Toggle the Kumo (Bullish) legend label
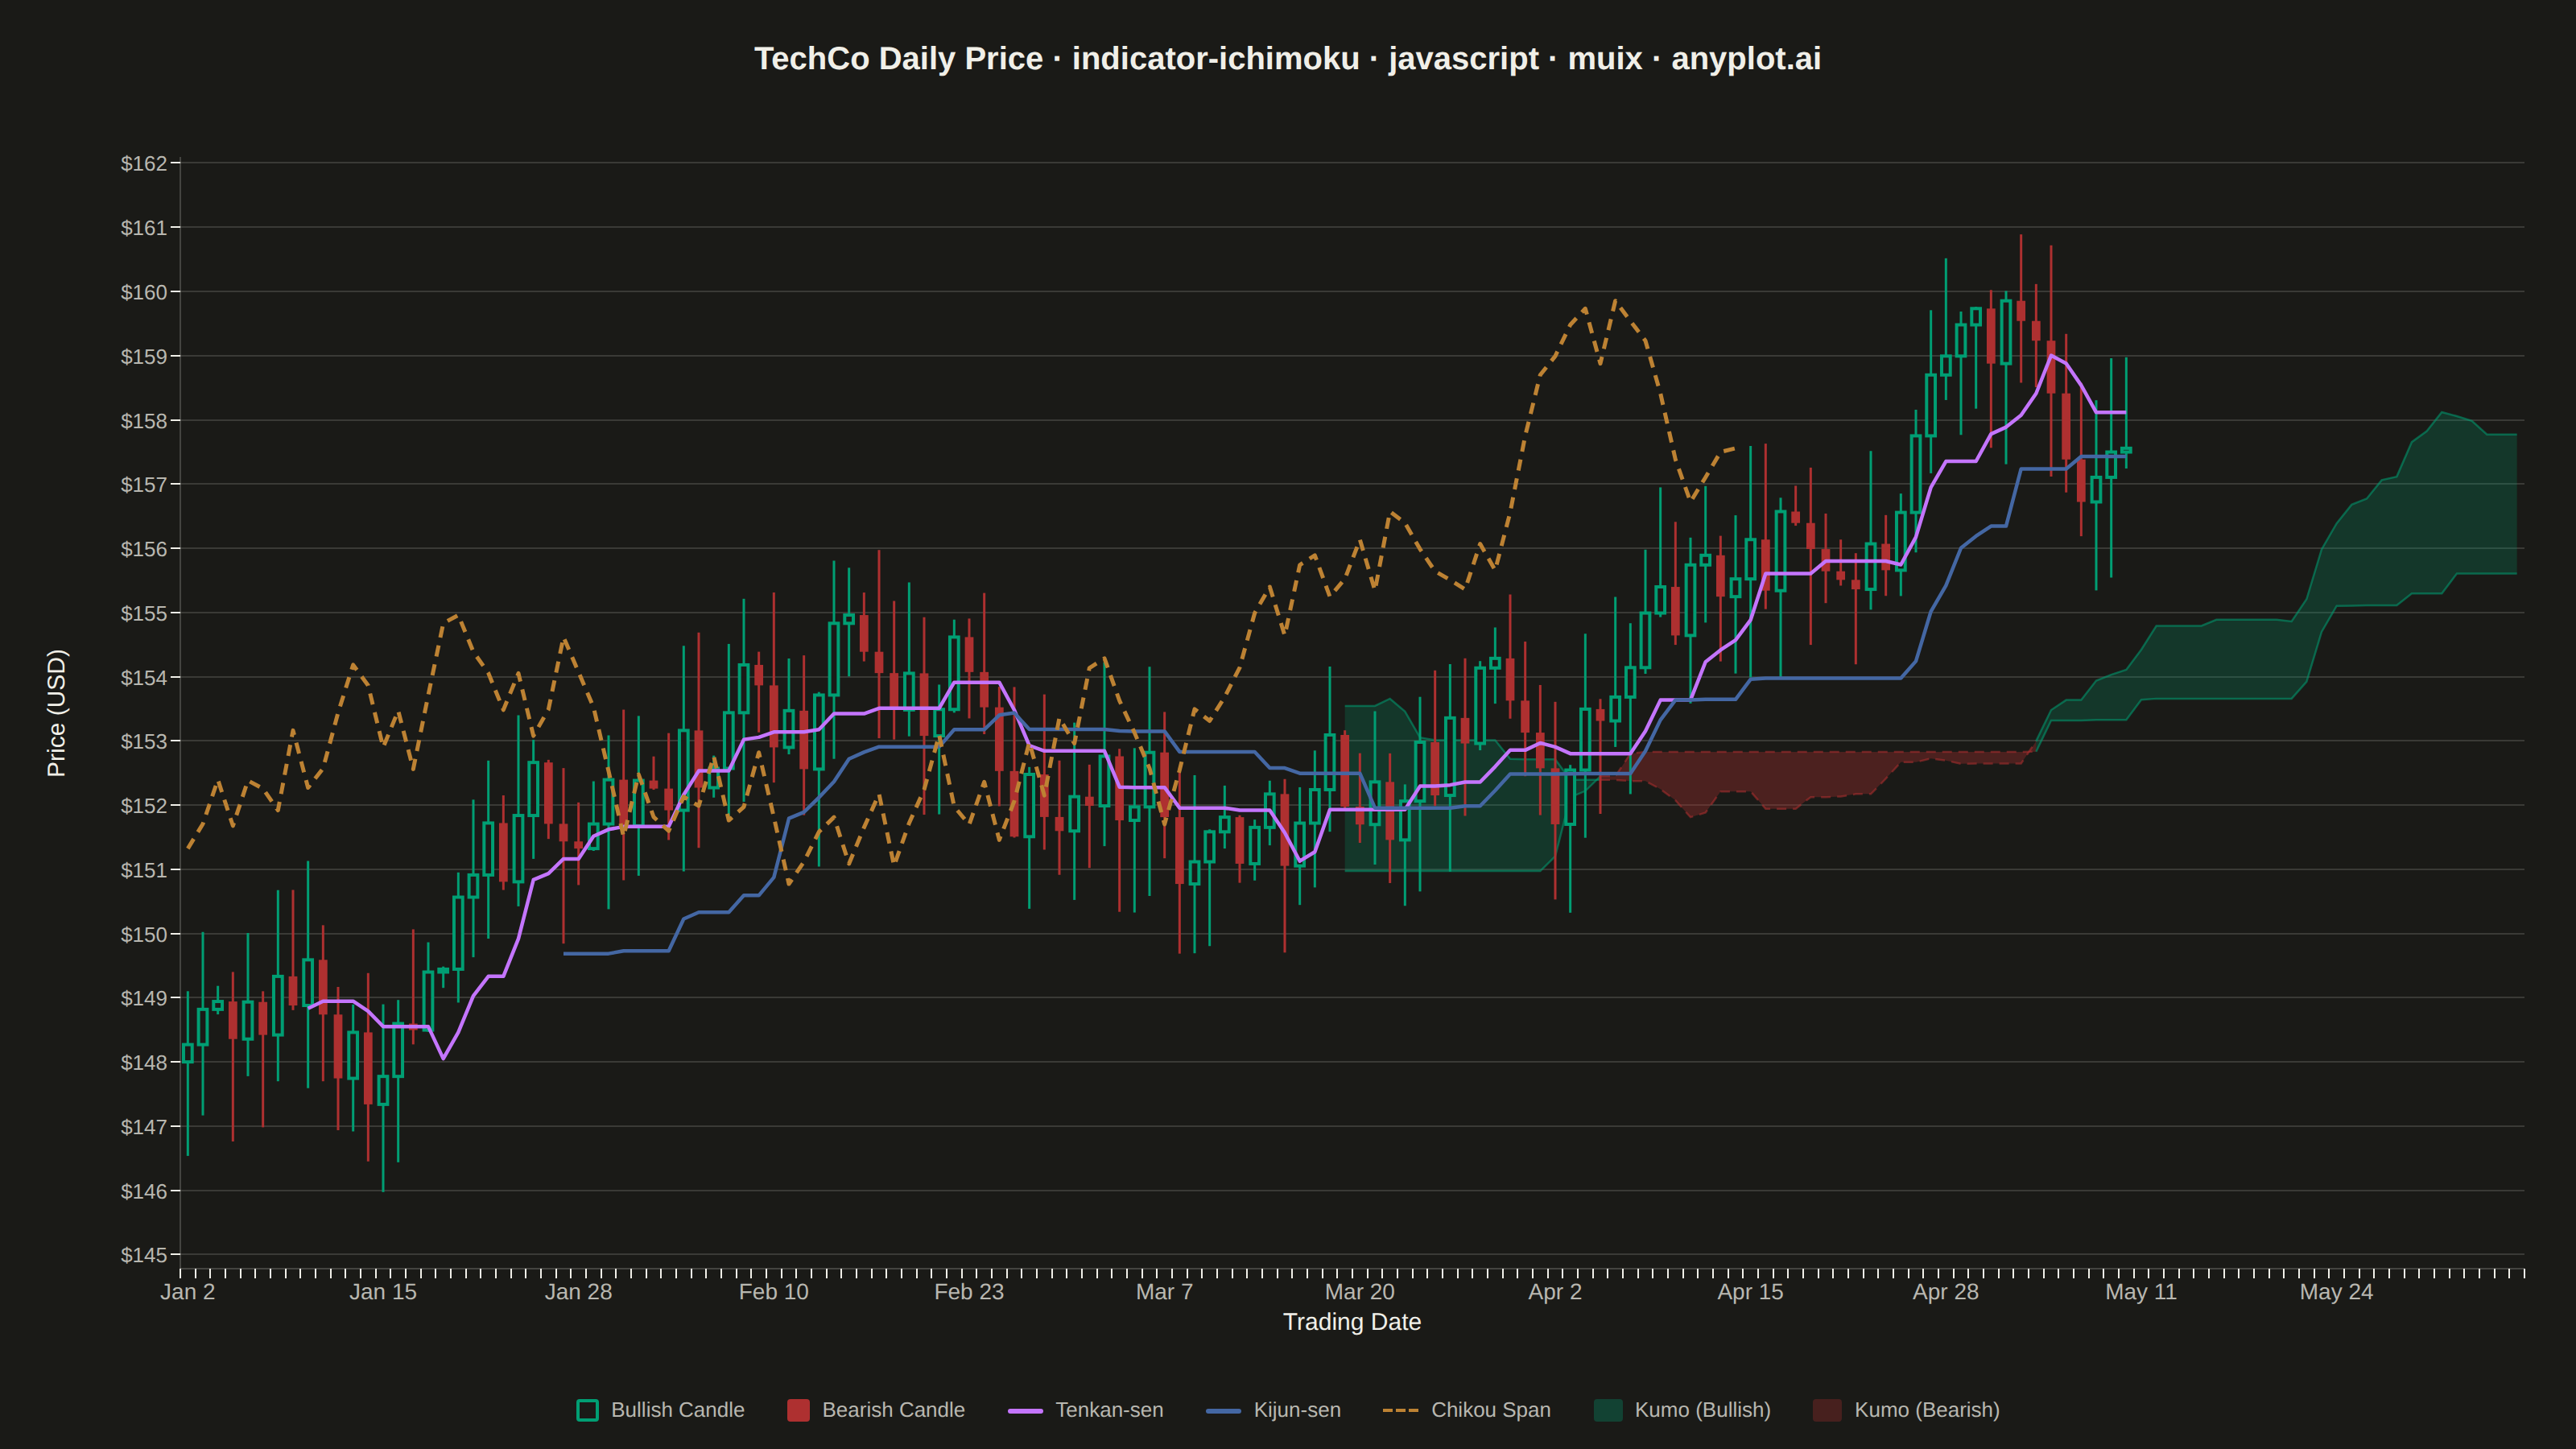This screenshot has height=1449, width=2576. pyautogui.click(x=1702, y=1410)
